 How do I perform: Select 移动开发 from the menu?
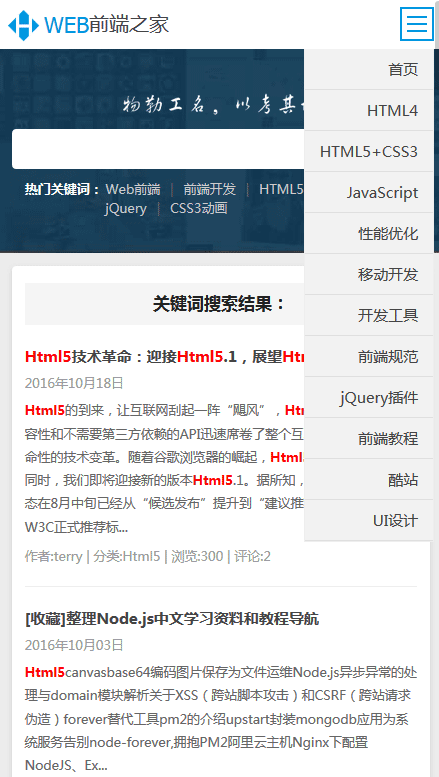pos(369,275)
